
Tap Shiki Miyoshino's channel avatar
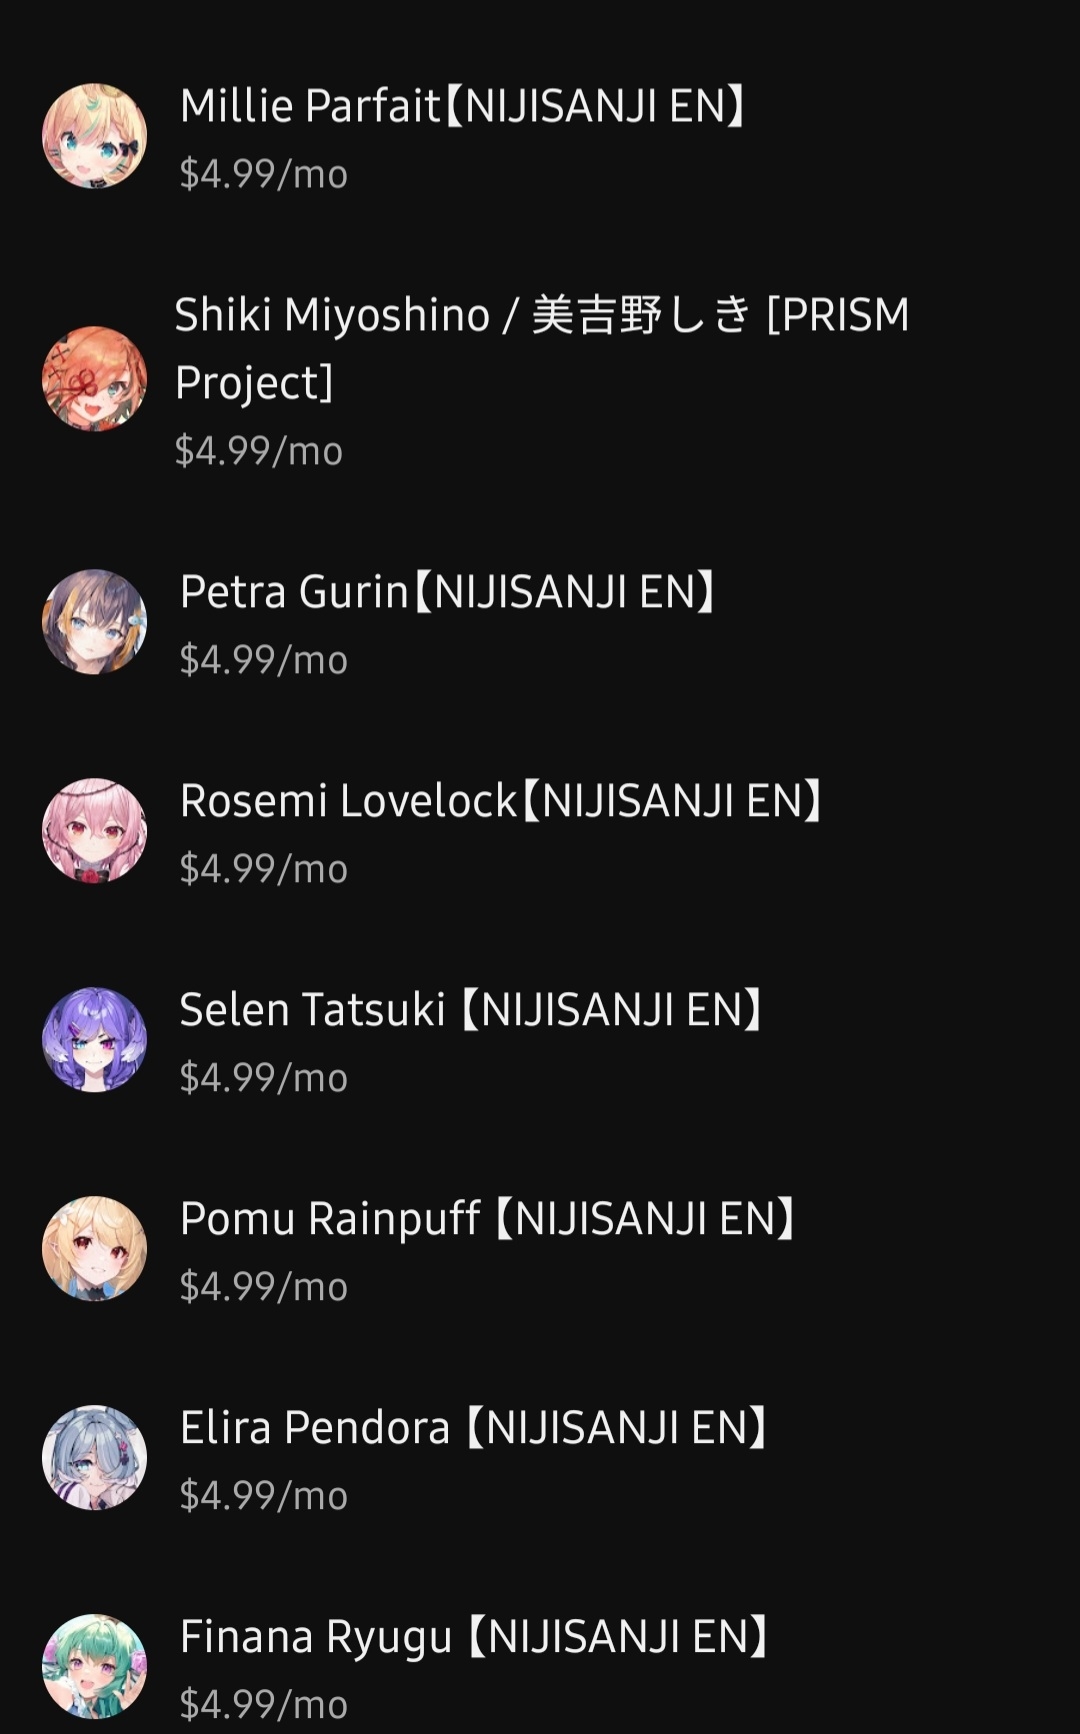tap(94, 379)
